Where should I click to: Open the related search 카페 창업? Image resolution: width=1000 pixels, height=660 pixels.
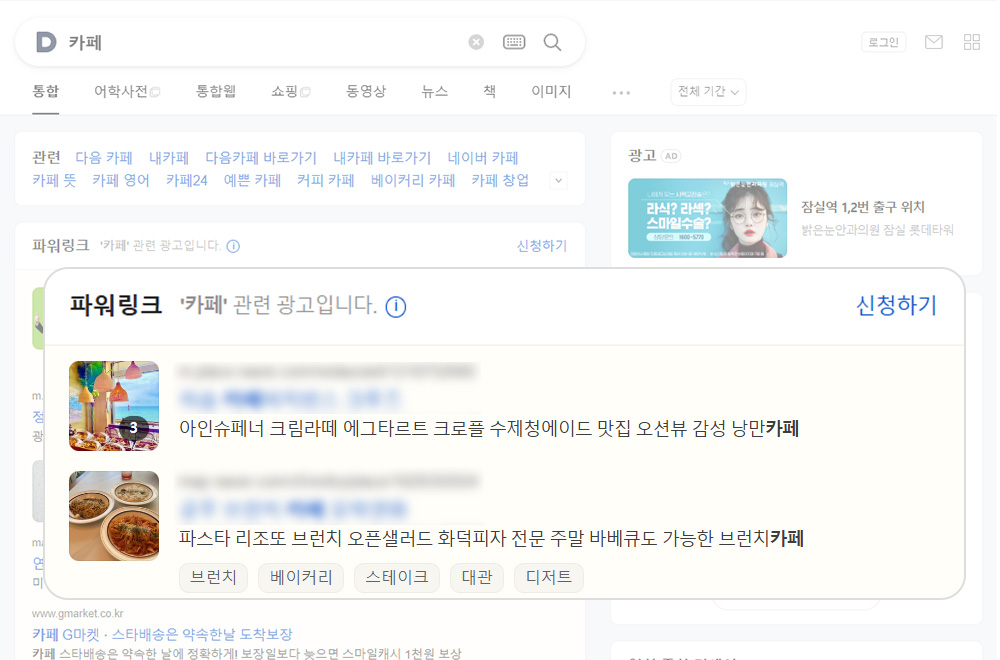pyautogui.click(x=500, y=180)
